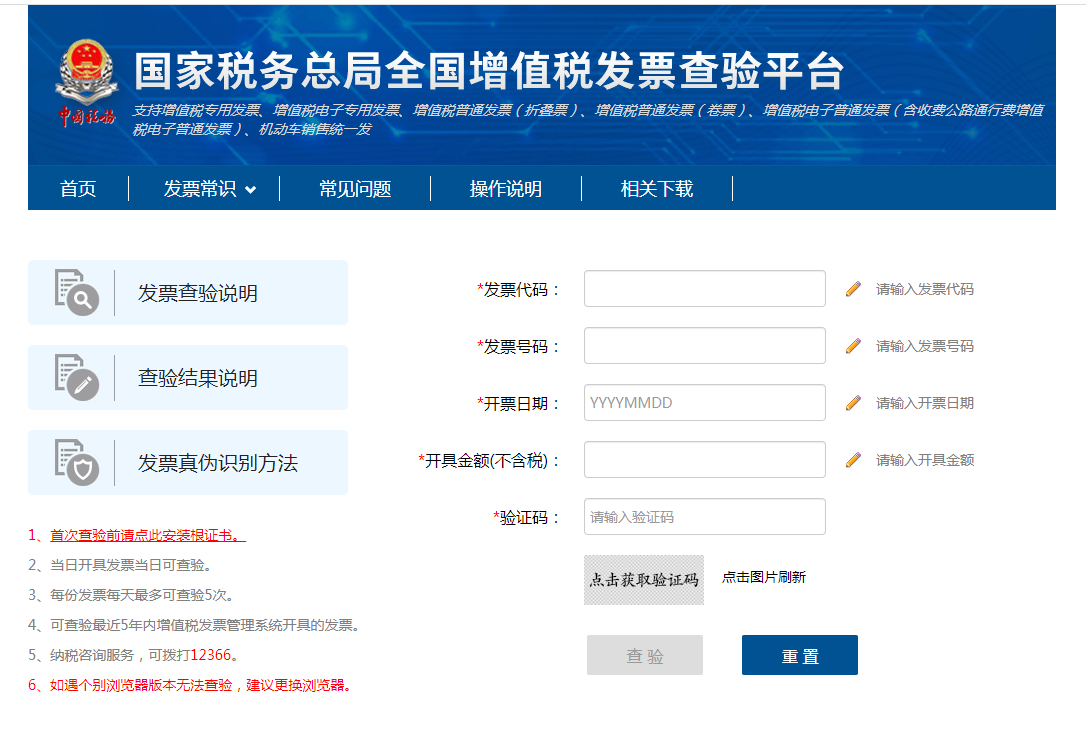Screen dimensions: 1086x738
Task: Open the 发票查验说明 panel
Action: 188,292
